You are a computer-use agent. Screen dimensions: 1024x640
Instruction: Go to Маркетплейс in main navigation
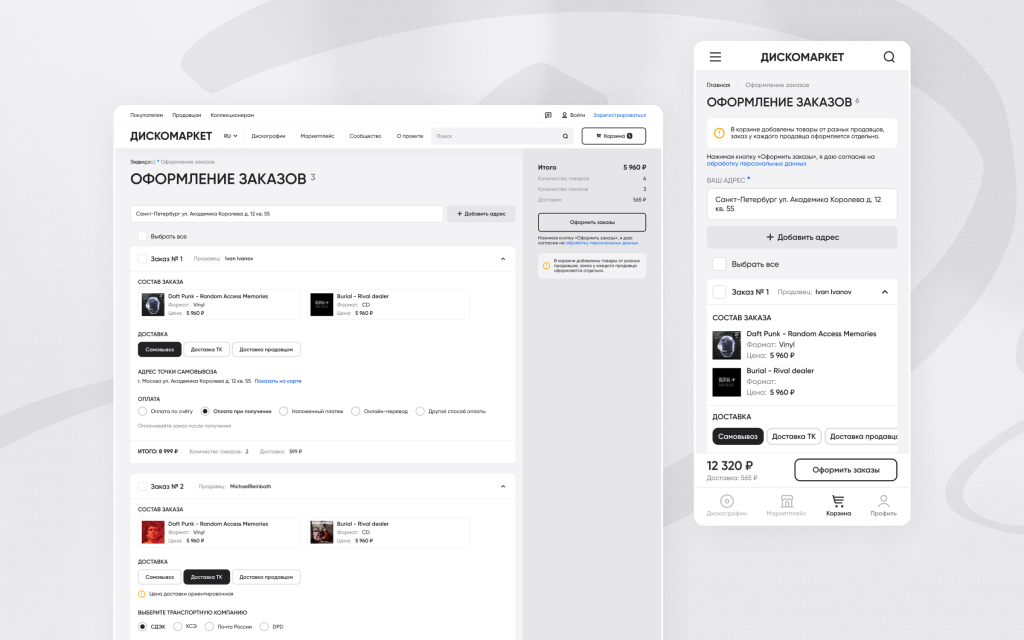317,136
